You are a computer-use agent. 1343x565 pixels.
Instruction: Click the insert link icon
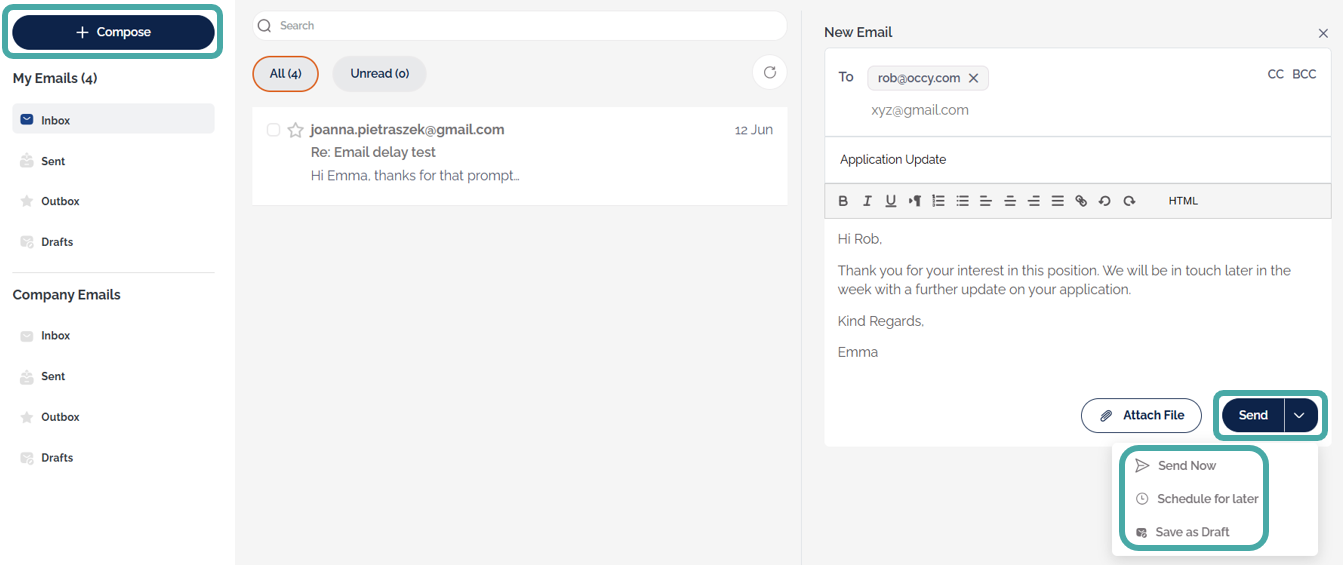(x=1081, y=201)
